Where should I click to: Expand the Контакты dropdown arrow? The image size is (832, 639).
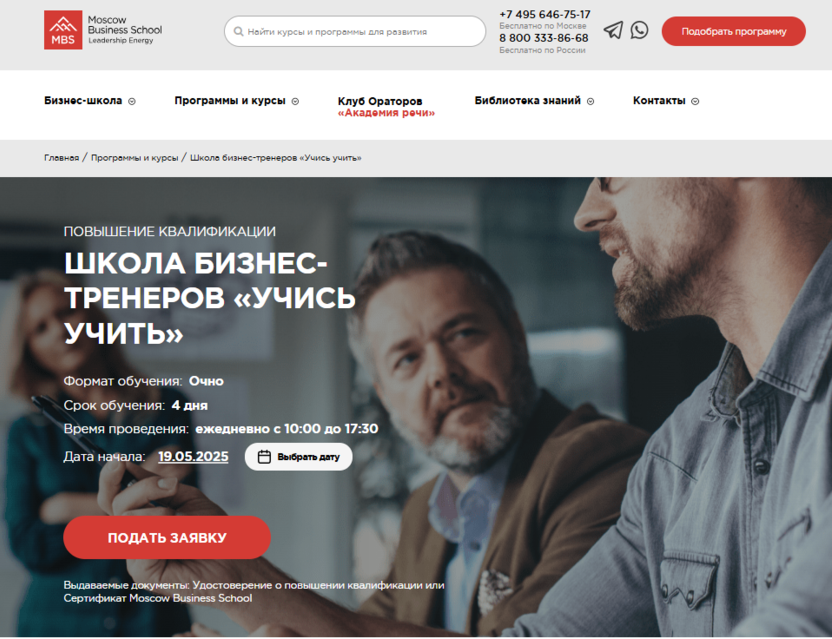click(x=695, y=101)
